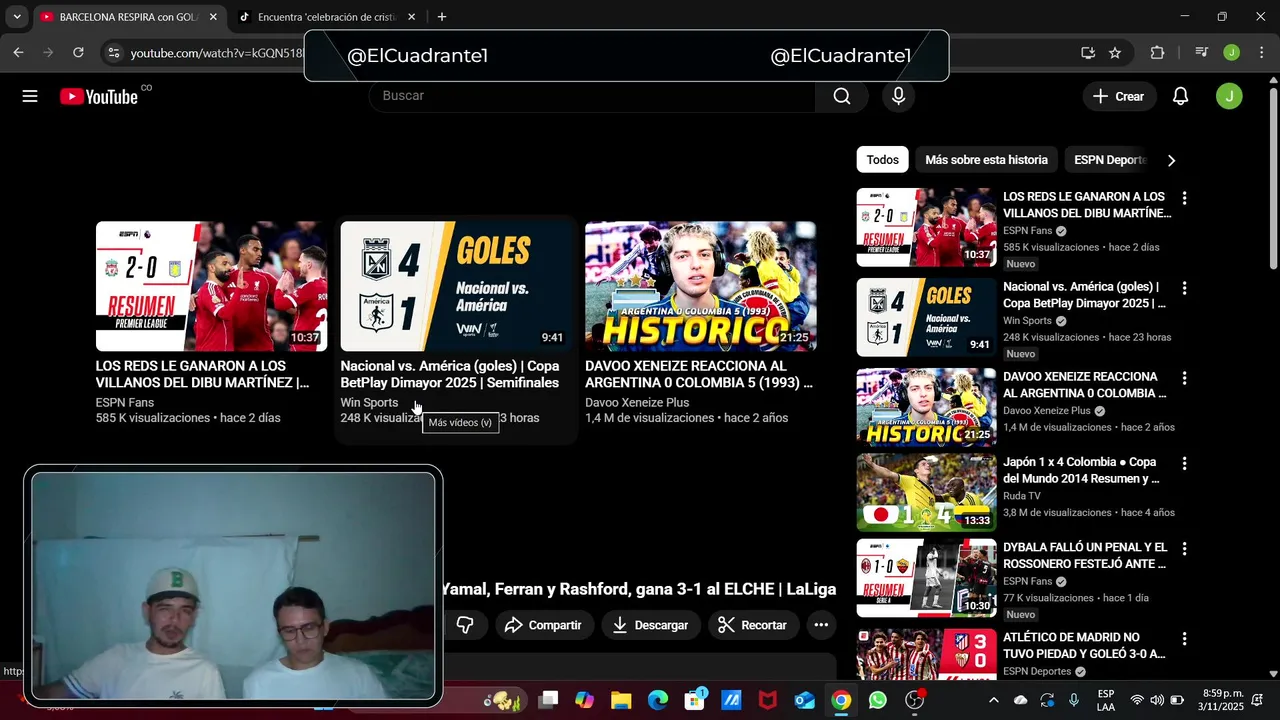Bookmark this page with the star

click(x=1115, y=53)
